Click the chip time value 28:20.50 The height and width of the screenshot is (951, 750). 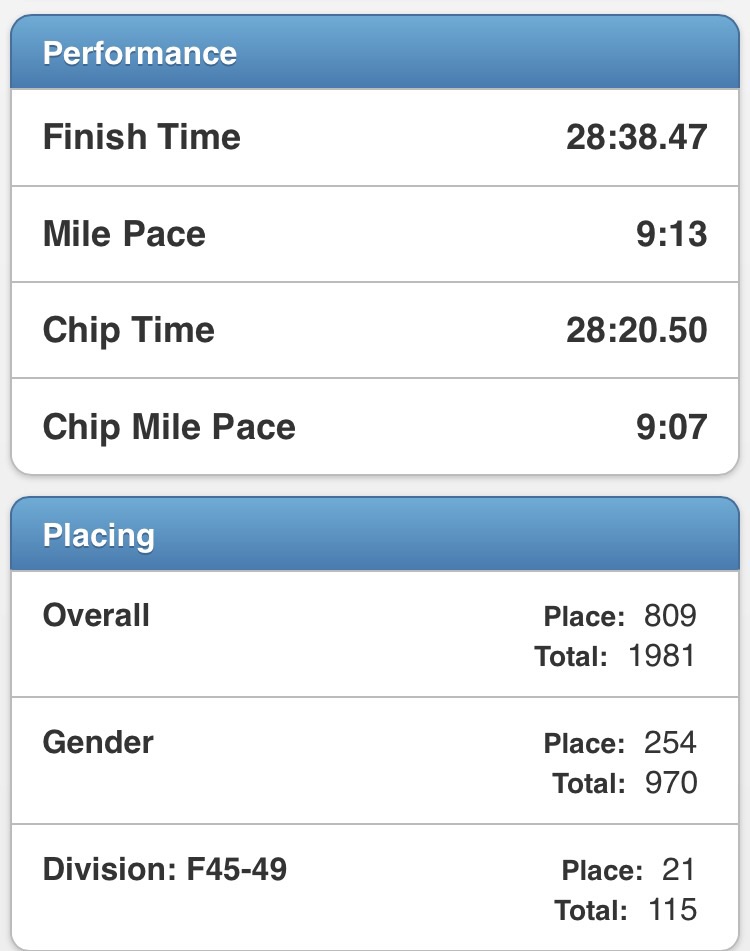636,330
